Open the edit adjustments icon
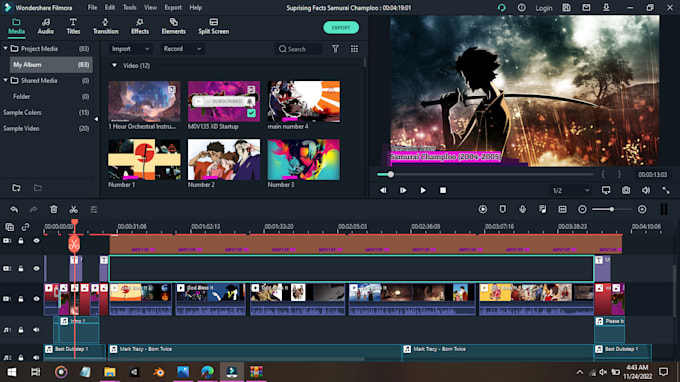This screenshot has width=680, height=382. pyautogui.click(x=94, y=209)
